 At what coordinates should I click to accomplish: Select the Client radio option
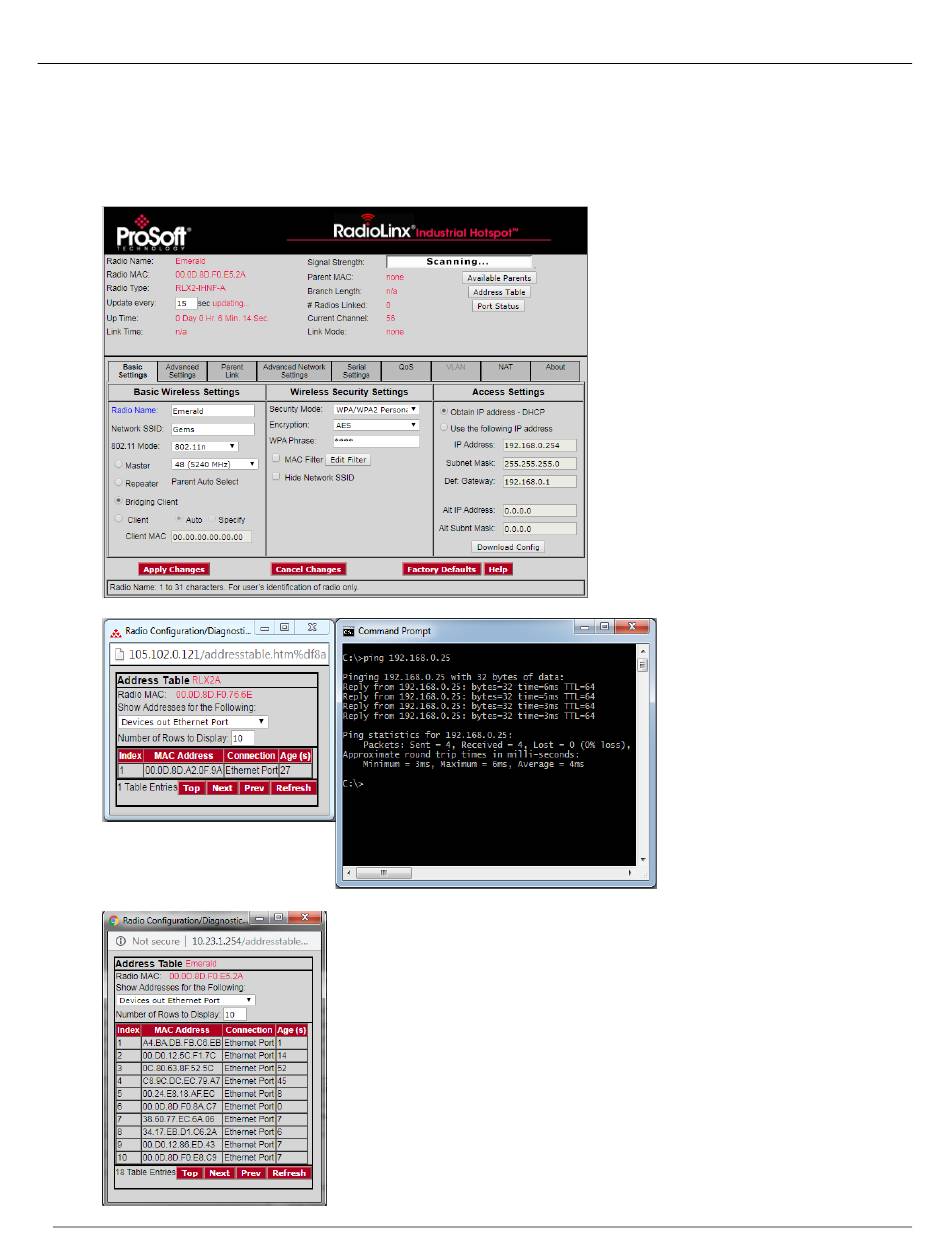(120, 519)
